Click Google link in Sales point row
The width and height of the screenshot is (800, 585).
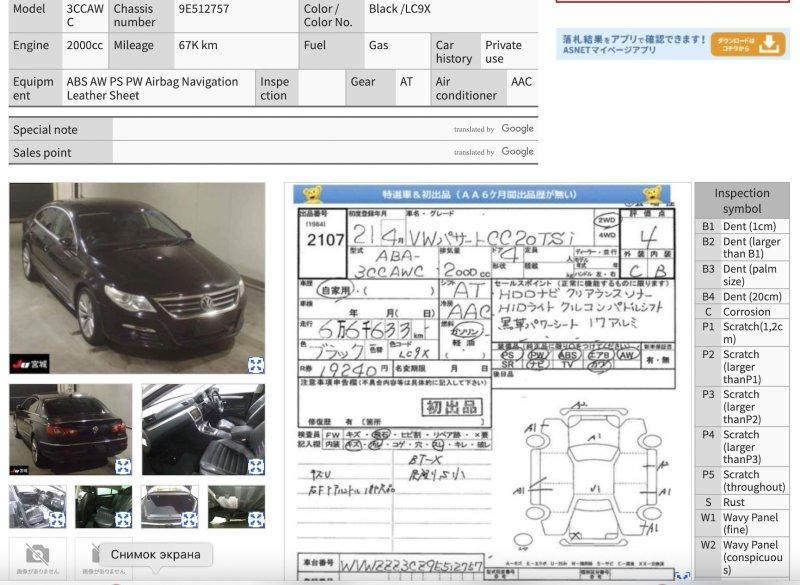[517, 152]
